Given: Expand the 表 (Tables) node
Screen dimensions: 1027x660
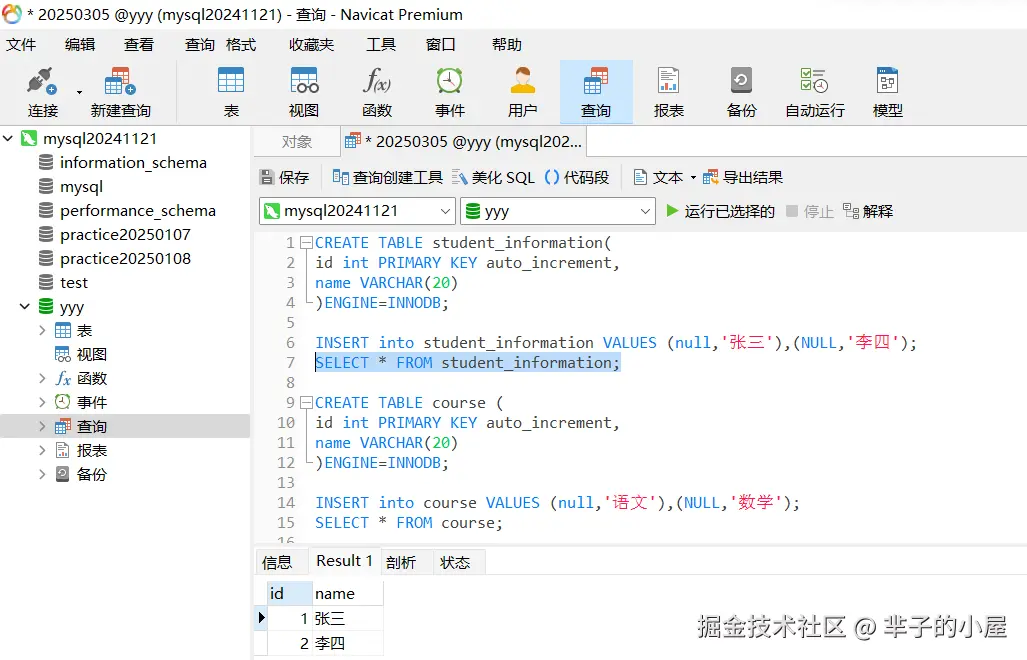Looking at the screenshot, I should click(42, 331).
